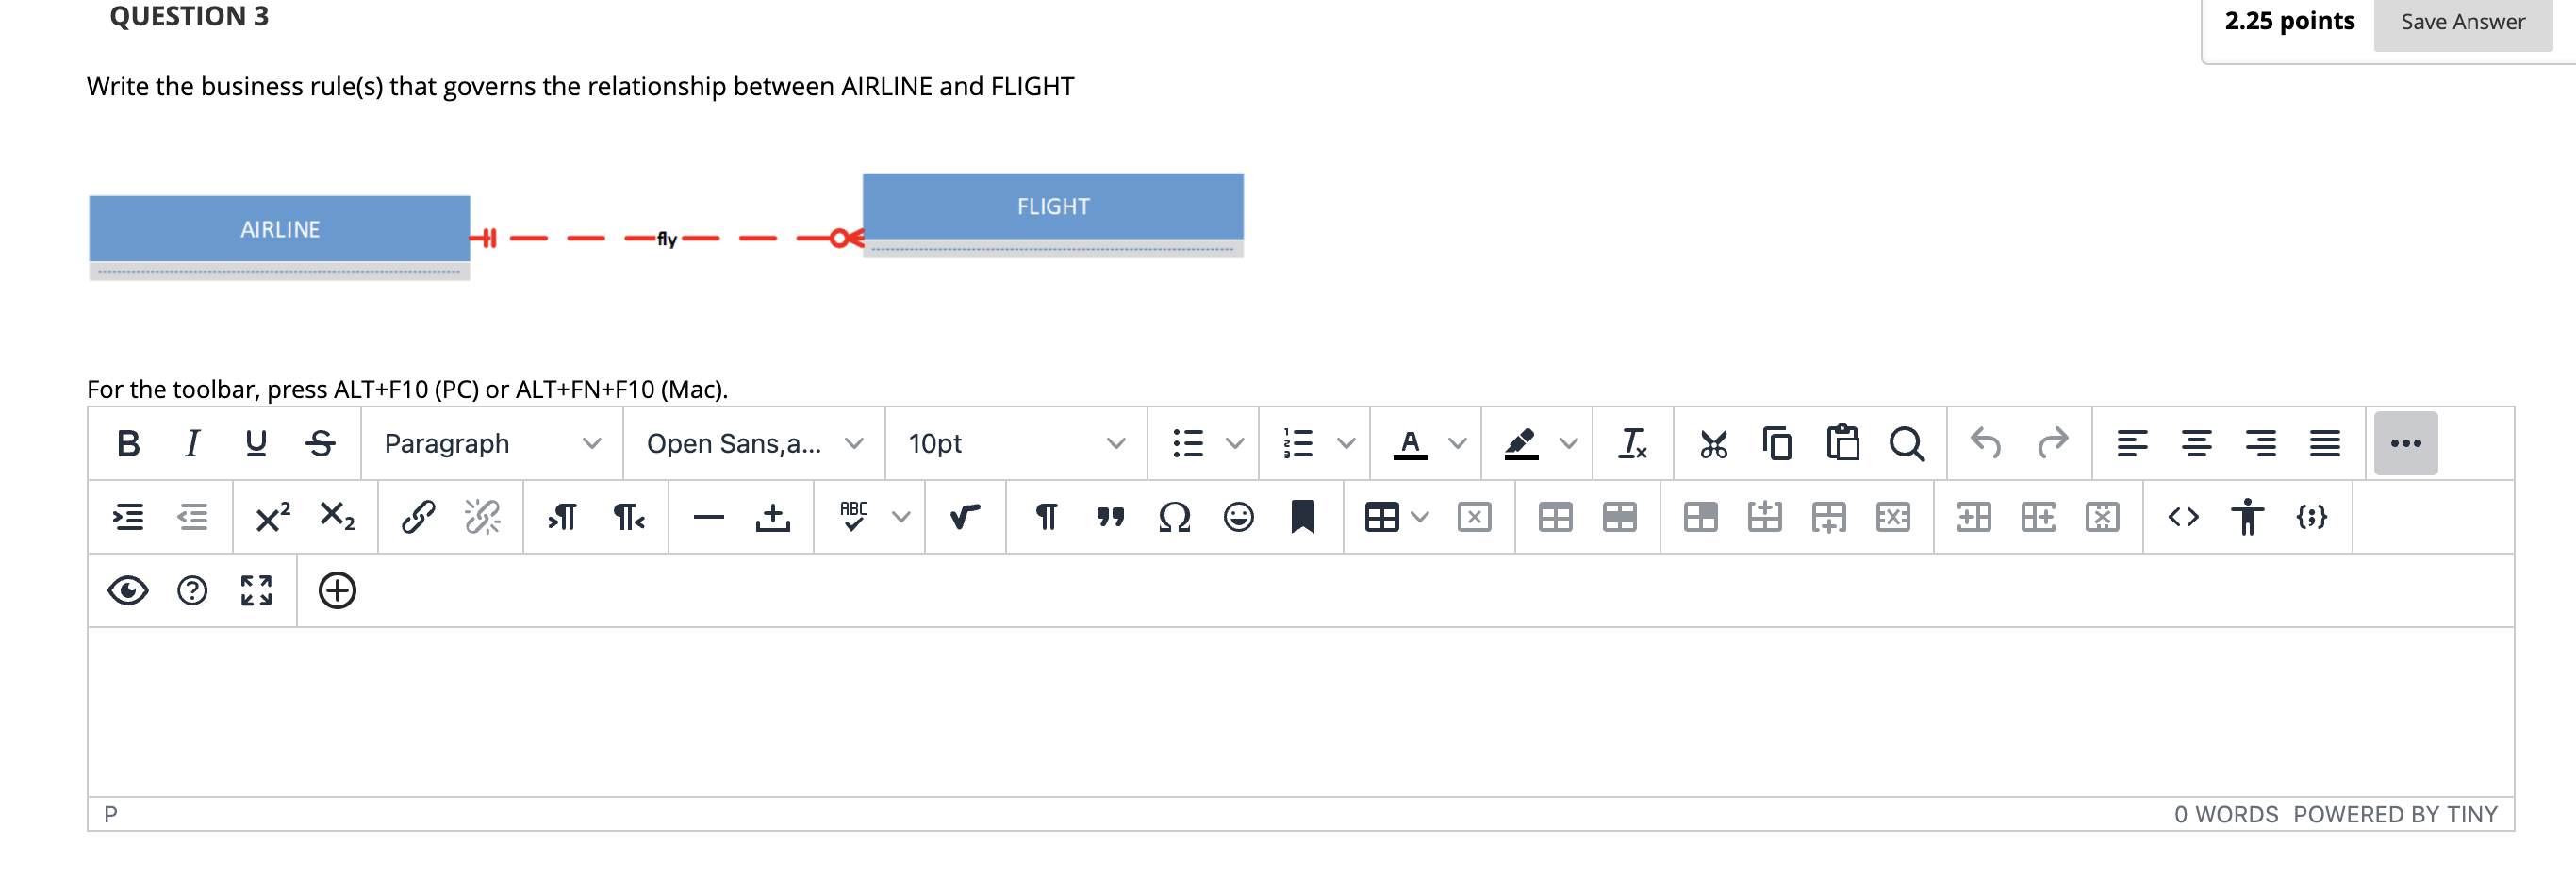This screenshot has height=879, width=2576.
Task: Toggle bold formatting
Action: coord(128,443)
